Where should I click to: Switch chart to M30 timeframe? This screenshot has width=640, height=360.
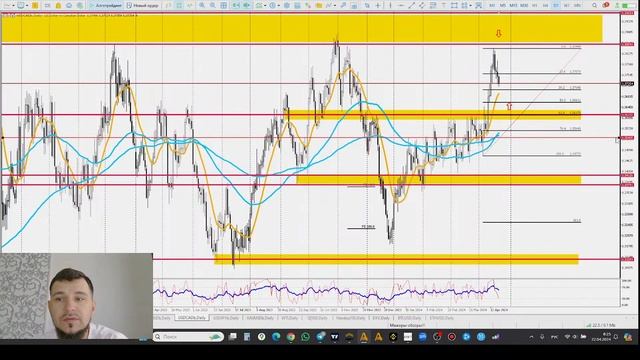coord(524,6)
